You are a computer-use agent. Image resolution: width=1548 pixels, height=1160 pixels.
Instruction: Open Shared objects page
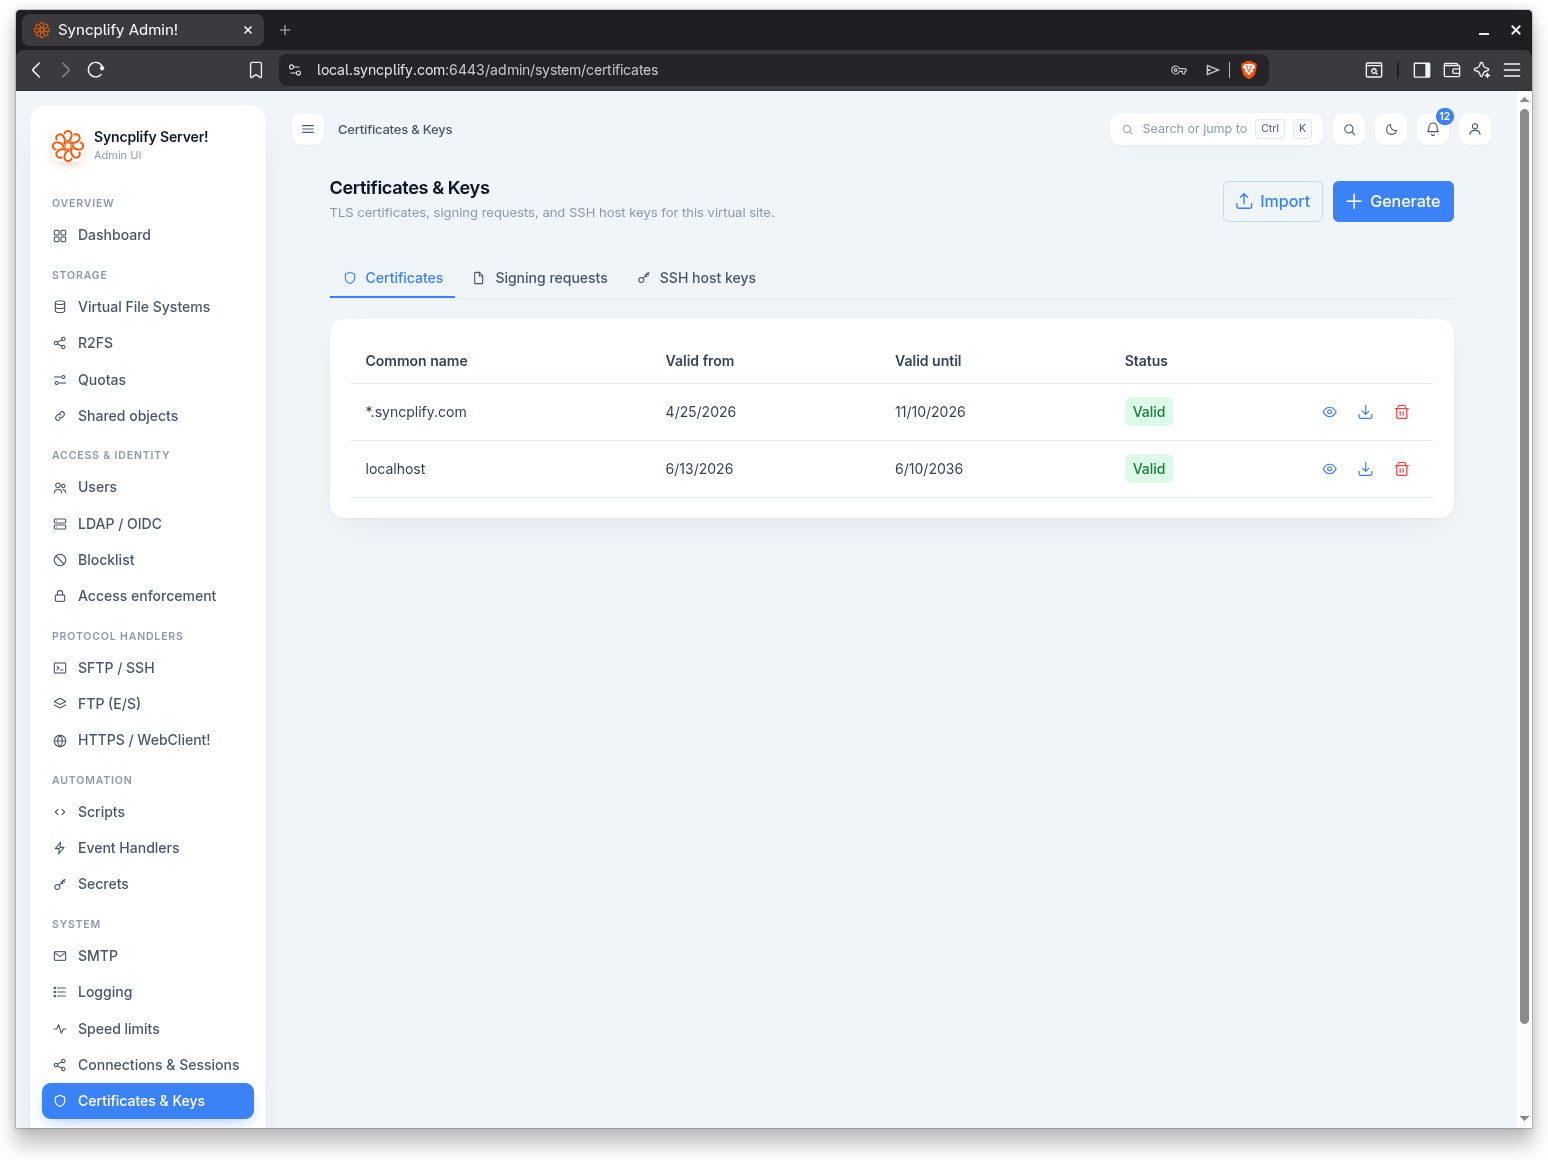(148, 416)
